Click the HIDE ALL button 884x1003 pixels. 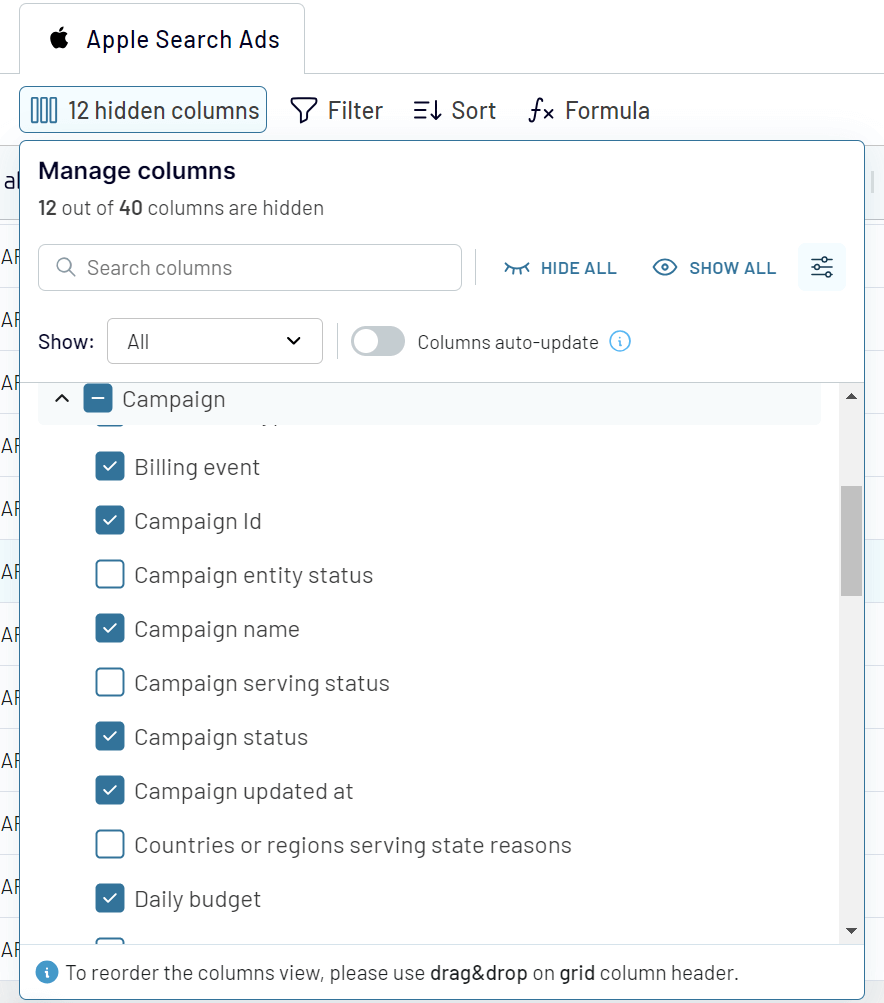pos(560,267)
